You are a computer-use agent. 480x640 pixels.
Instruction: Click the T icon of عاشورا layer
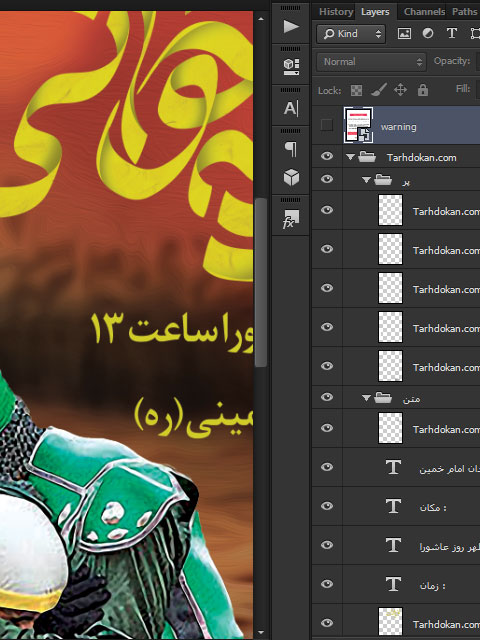[393, 545]
